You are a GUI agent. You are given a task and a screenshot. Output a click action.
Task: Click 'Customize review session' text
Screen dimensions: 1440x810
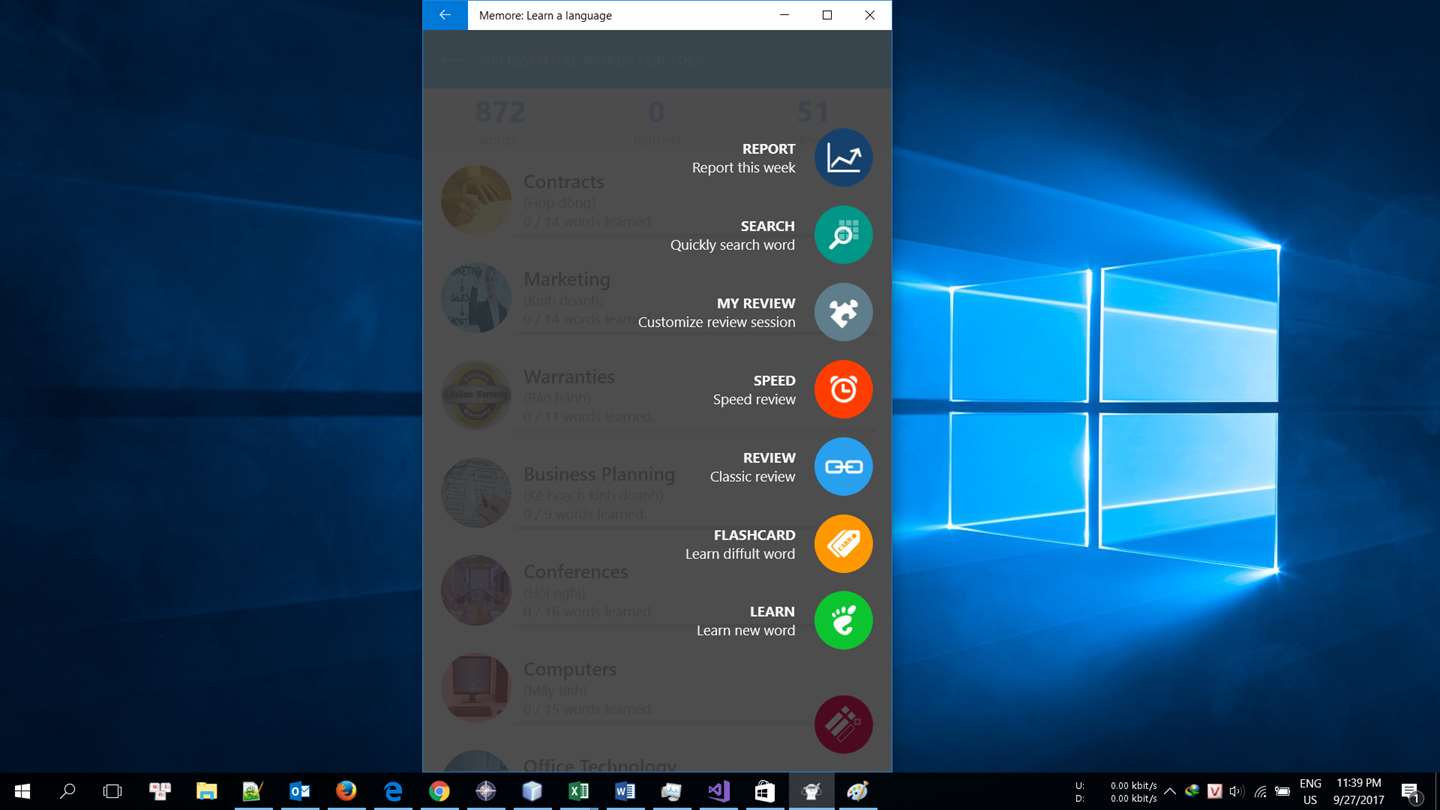[x=717, y=322]
